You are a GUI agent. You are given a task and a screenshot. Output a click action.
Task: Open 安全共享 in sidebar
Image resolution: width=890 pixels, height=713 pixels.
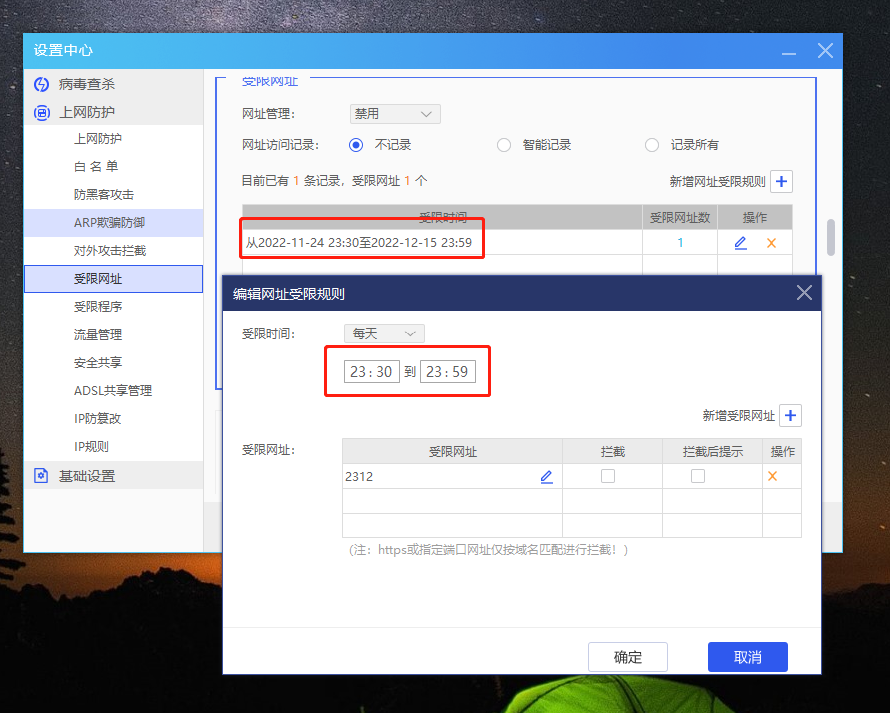coord(113,362)
